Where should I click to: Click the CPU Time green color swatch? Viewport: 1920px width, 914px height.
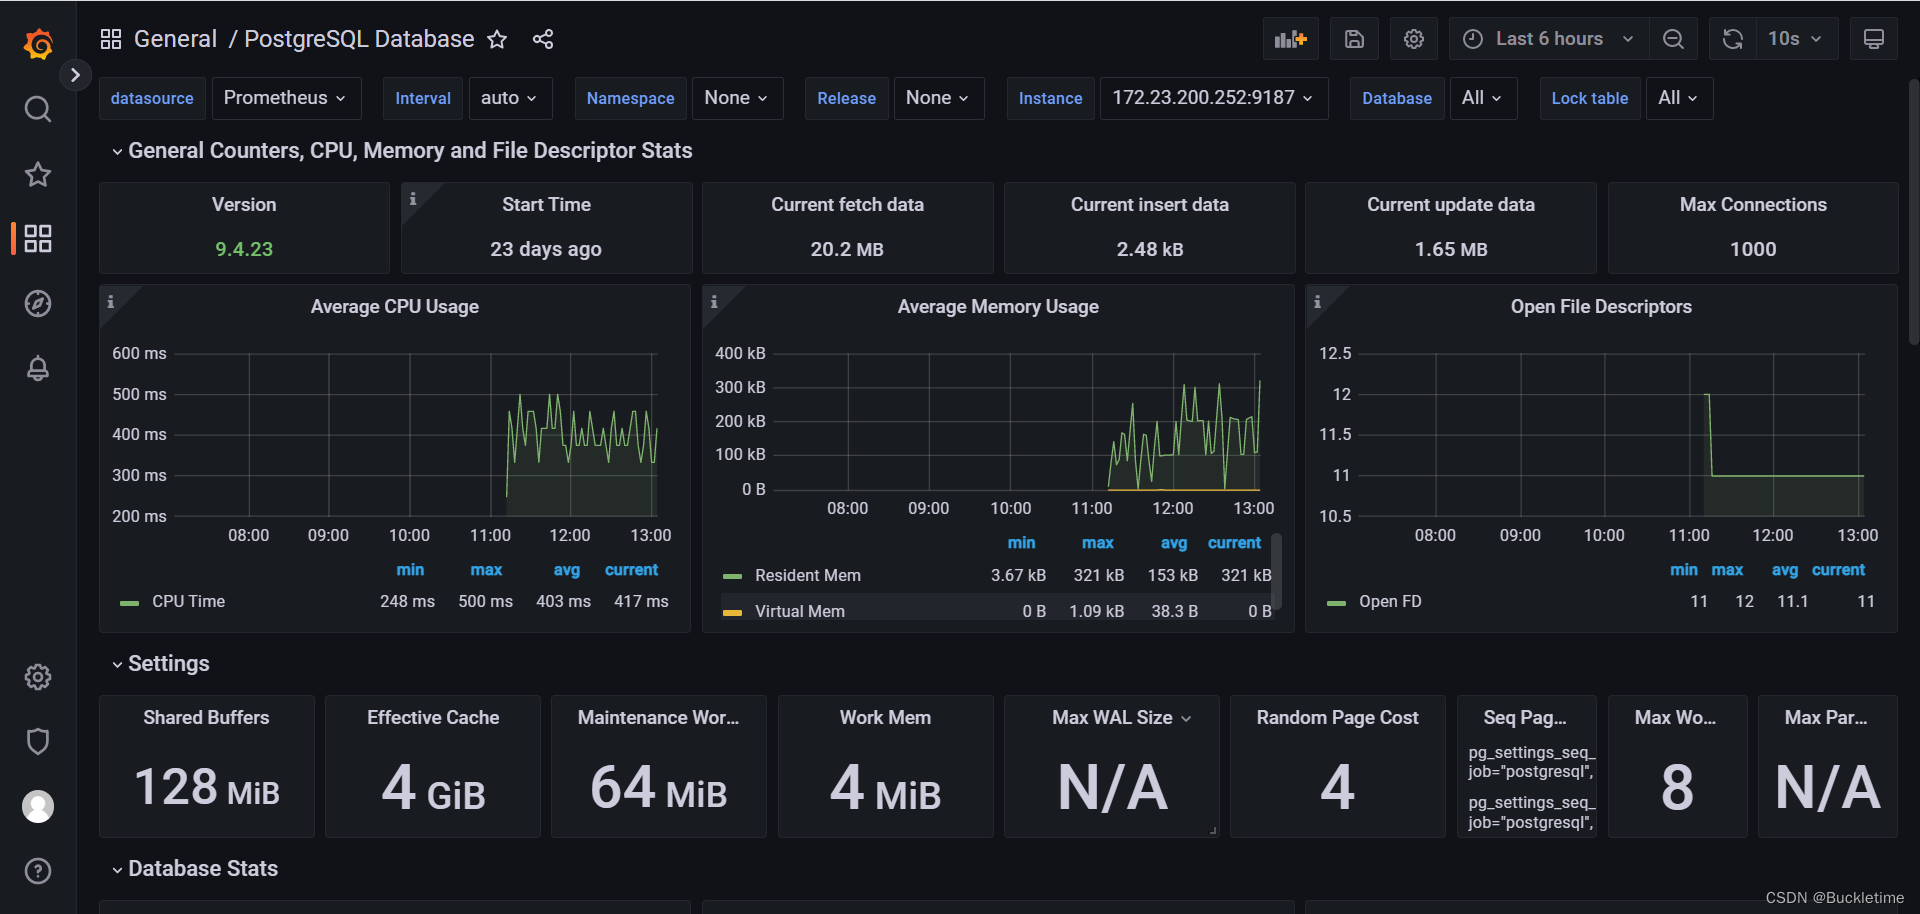[129, 603]
